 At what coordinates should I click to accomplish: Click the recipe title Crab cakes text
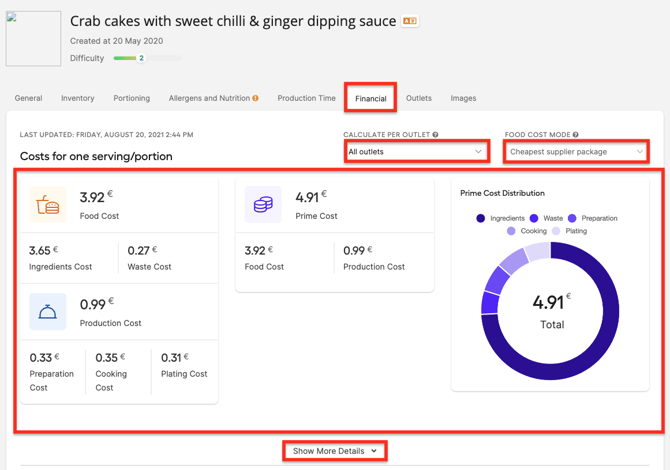pyautogui.click(x=233, y=21)
